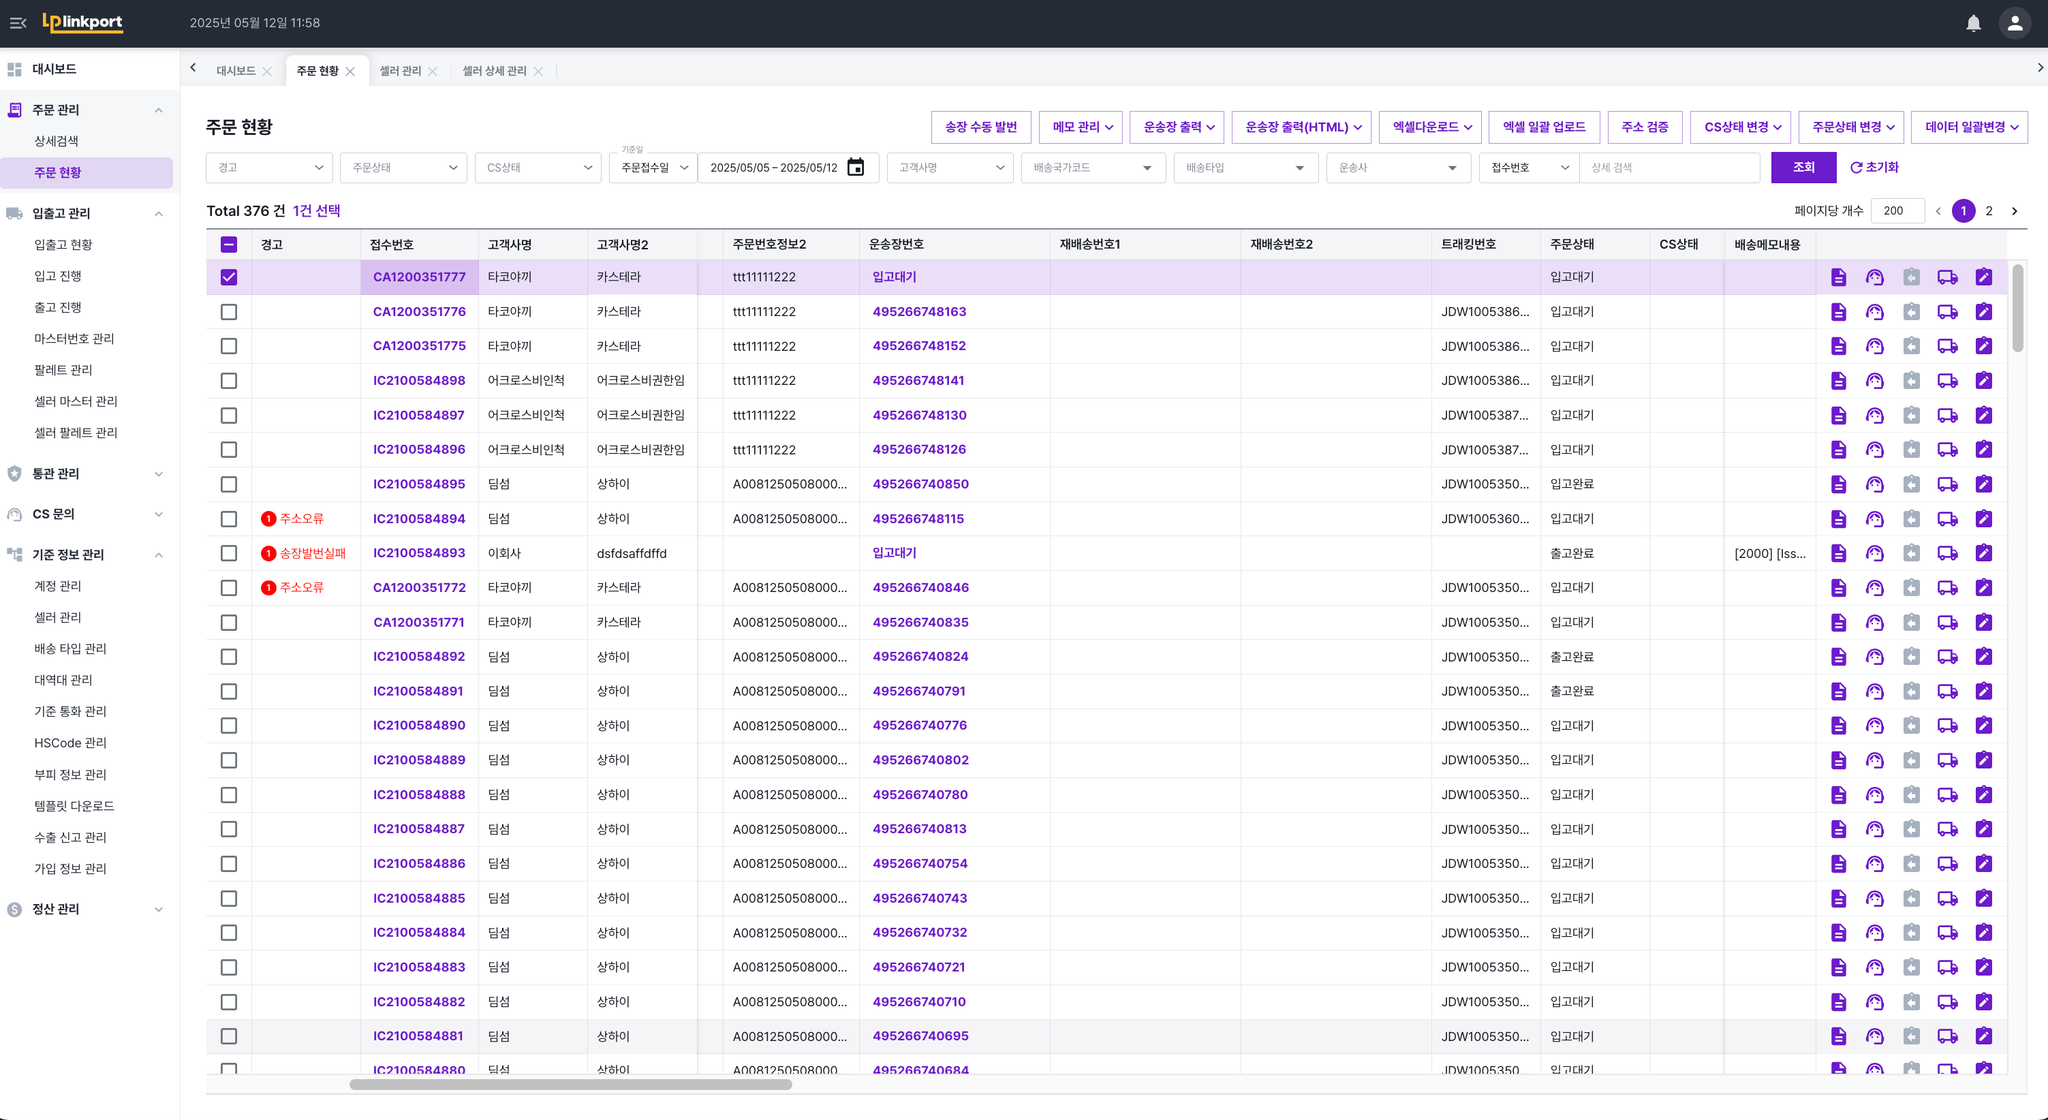Open 입출고 현황 in the sidebar
The width and height of the screenshot is (2048, 1120).
63,245
